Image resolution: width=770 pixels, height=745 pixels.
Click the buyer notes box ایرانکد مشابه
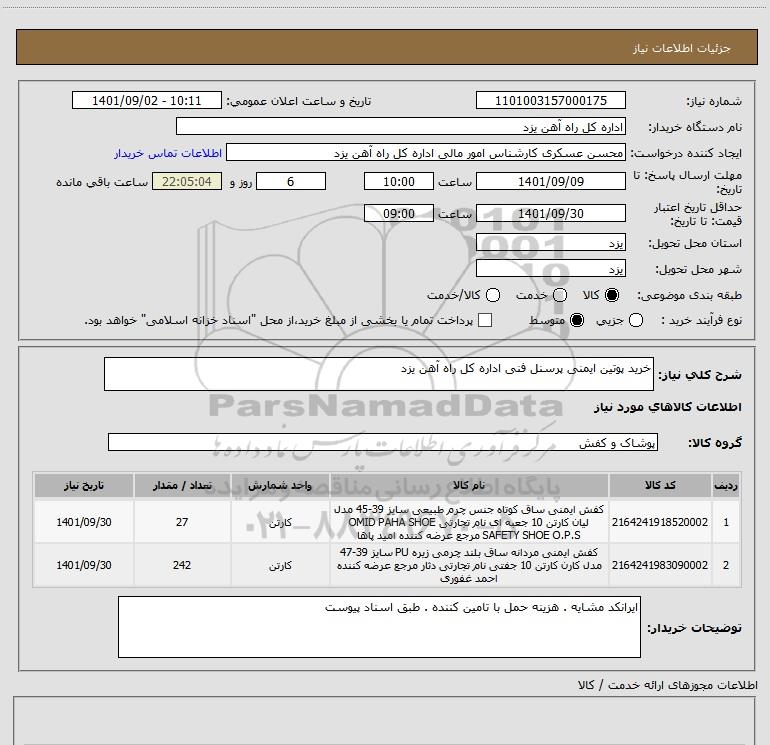coord(379,627)
